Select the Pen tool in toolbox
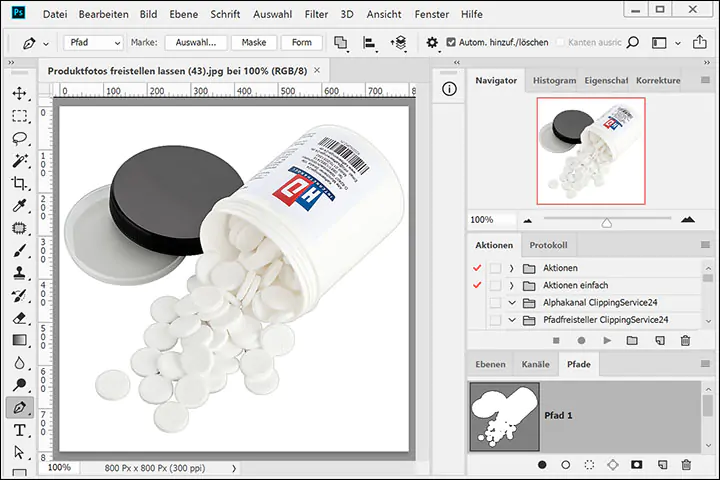The image size is (720, 480). 19,407
